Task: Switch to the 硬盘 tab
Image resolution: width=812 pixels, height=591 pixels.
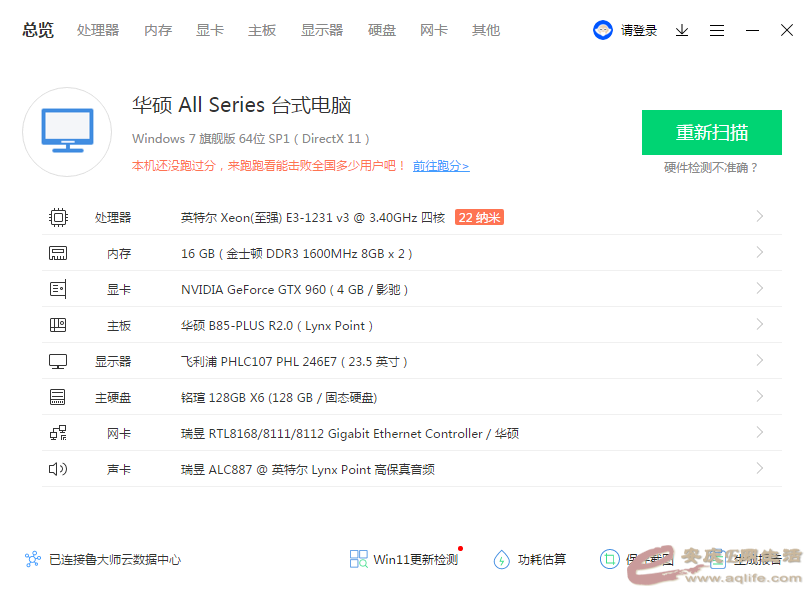Action: pyautogui.click(x=382, y=30)
